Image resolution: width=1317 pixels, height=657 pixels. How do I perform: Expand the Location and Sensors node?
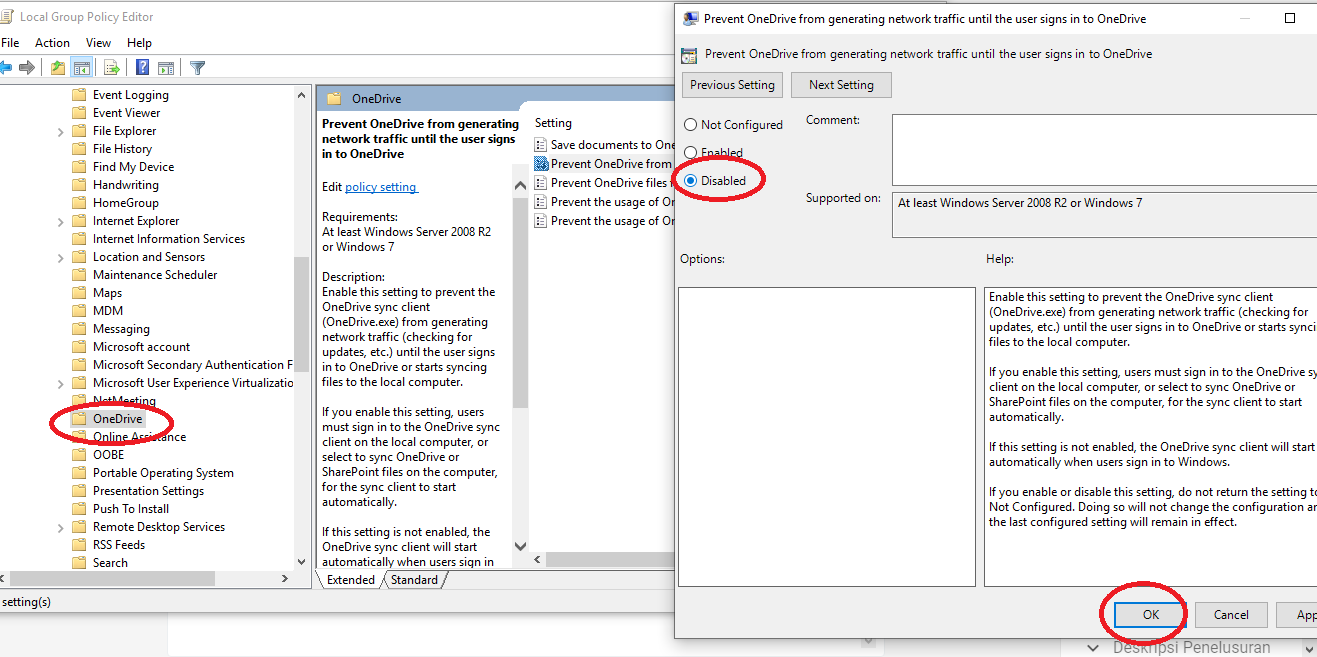pyautogui.click(x=61, y=257)
